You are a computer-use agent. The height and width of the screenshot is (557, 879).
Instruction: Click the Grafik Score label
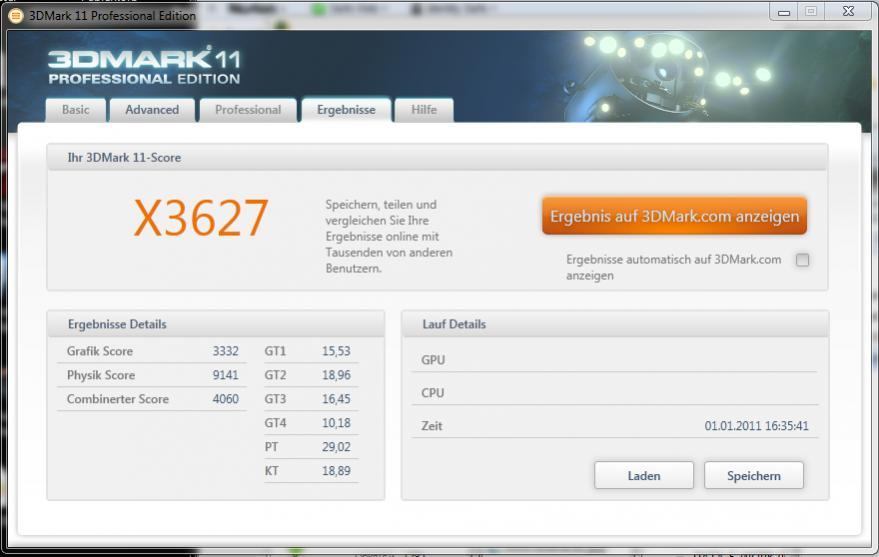coord(100,351)
